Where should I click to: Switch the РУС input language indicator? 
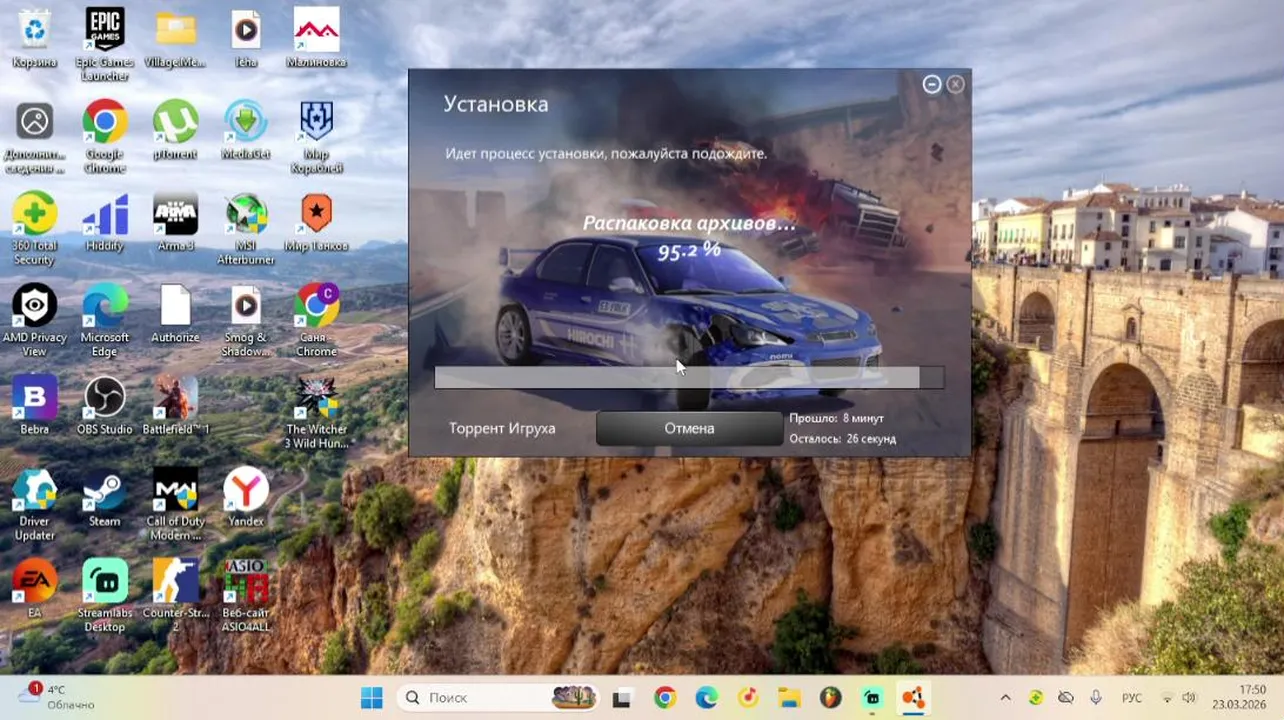(1131, 698)
